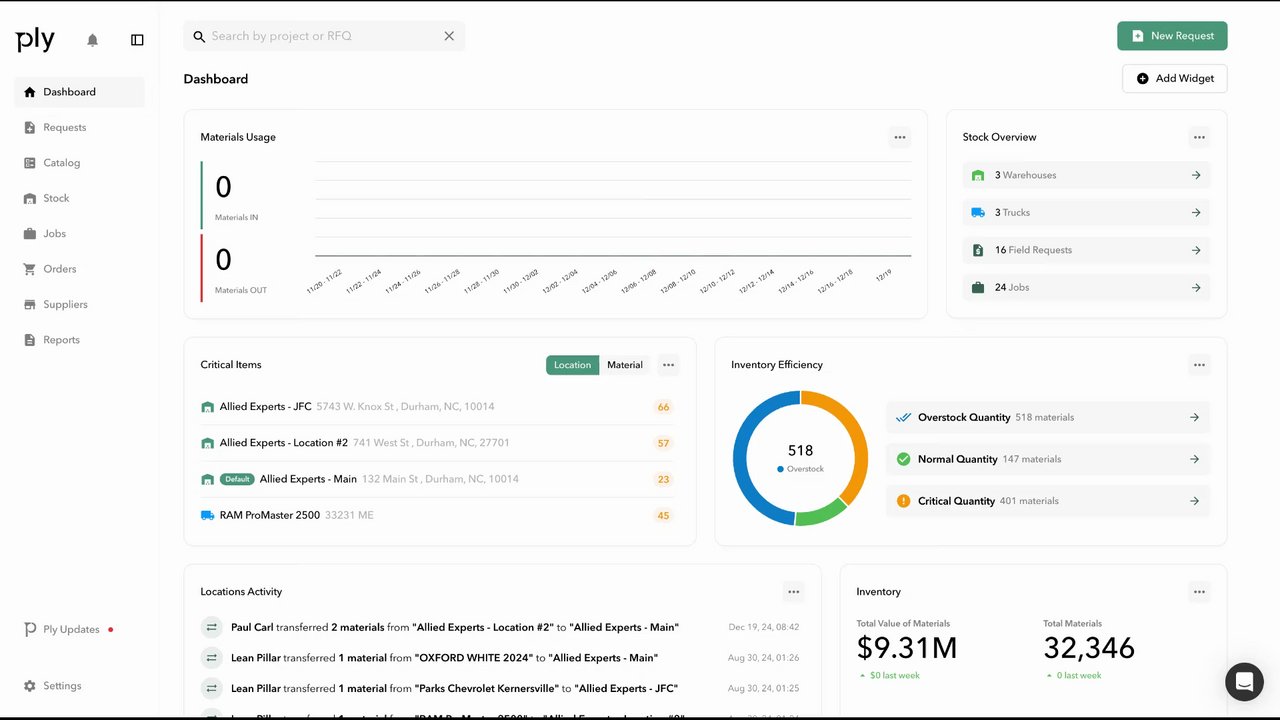Screen dimensions: 1280x720
Task: Create a New Request
Action: pyautogui.click(x=1172, y=36)
